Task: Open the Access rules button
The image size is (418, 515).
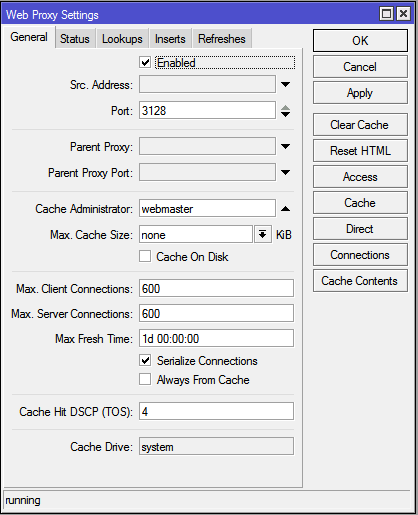Action: click(x=360, y=177)
